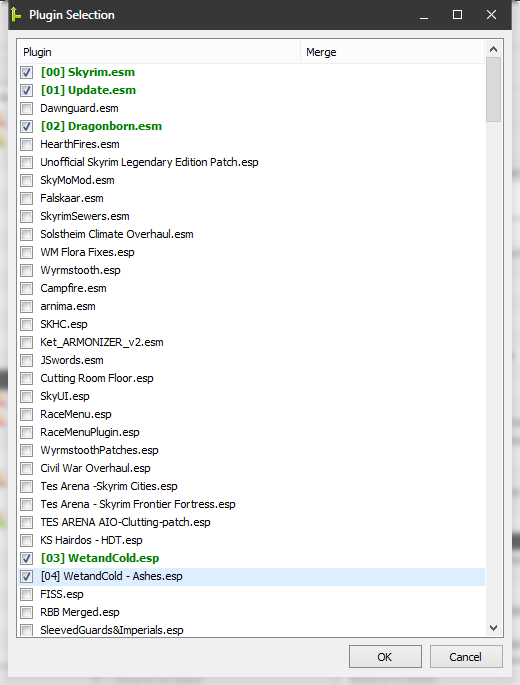Click the Merge Plugins app icon in title bar

click(15, 15)
